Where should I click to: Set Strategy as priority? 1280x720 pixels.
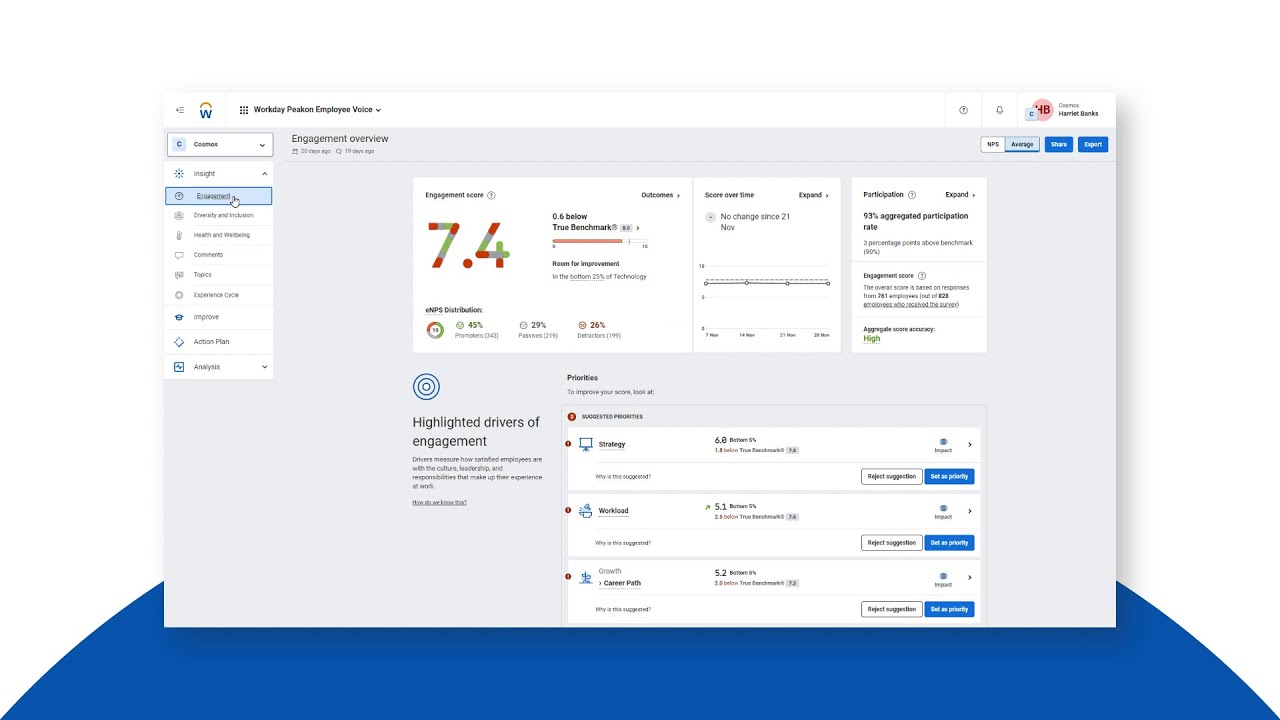tap(949, 476)
